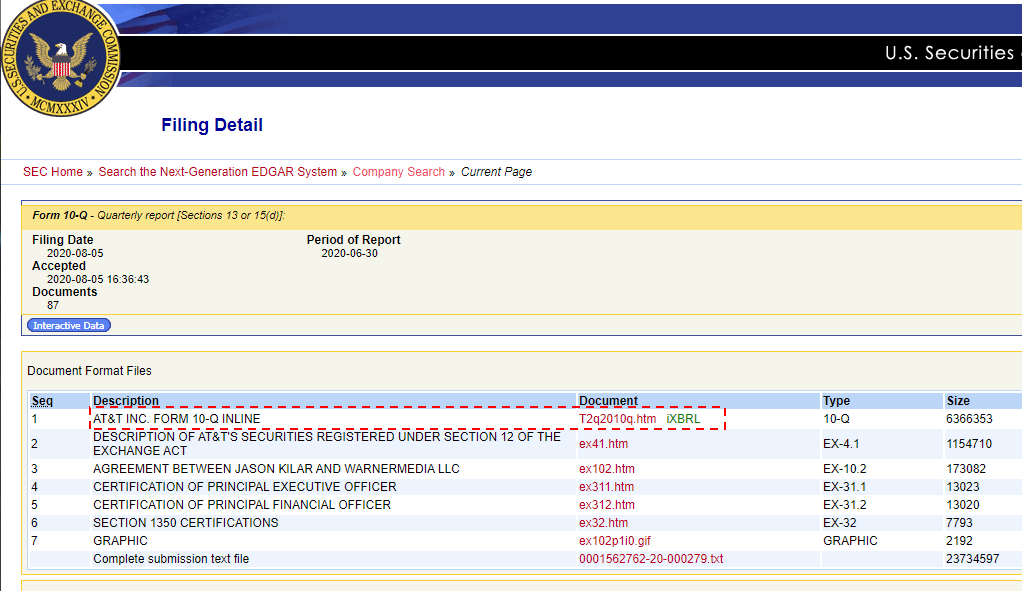Screen dimensions: 1022x591
Task: Select CERTIFICATION OF PRINCIPAL EXECUTIVE OFFICER text
Action: pyautogui.click(x=244, y=487)
